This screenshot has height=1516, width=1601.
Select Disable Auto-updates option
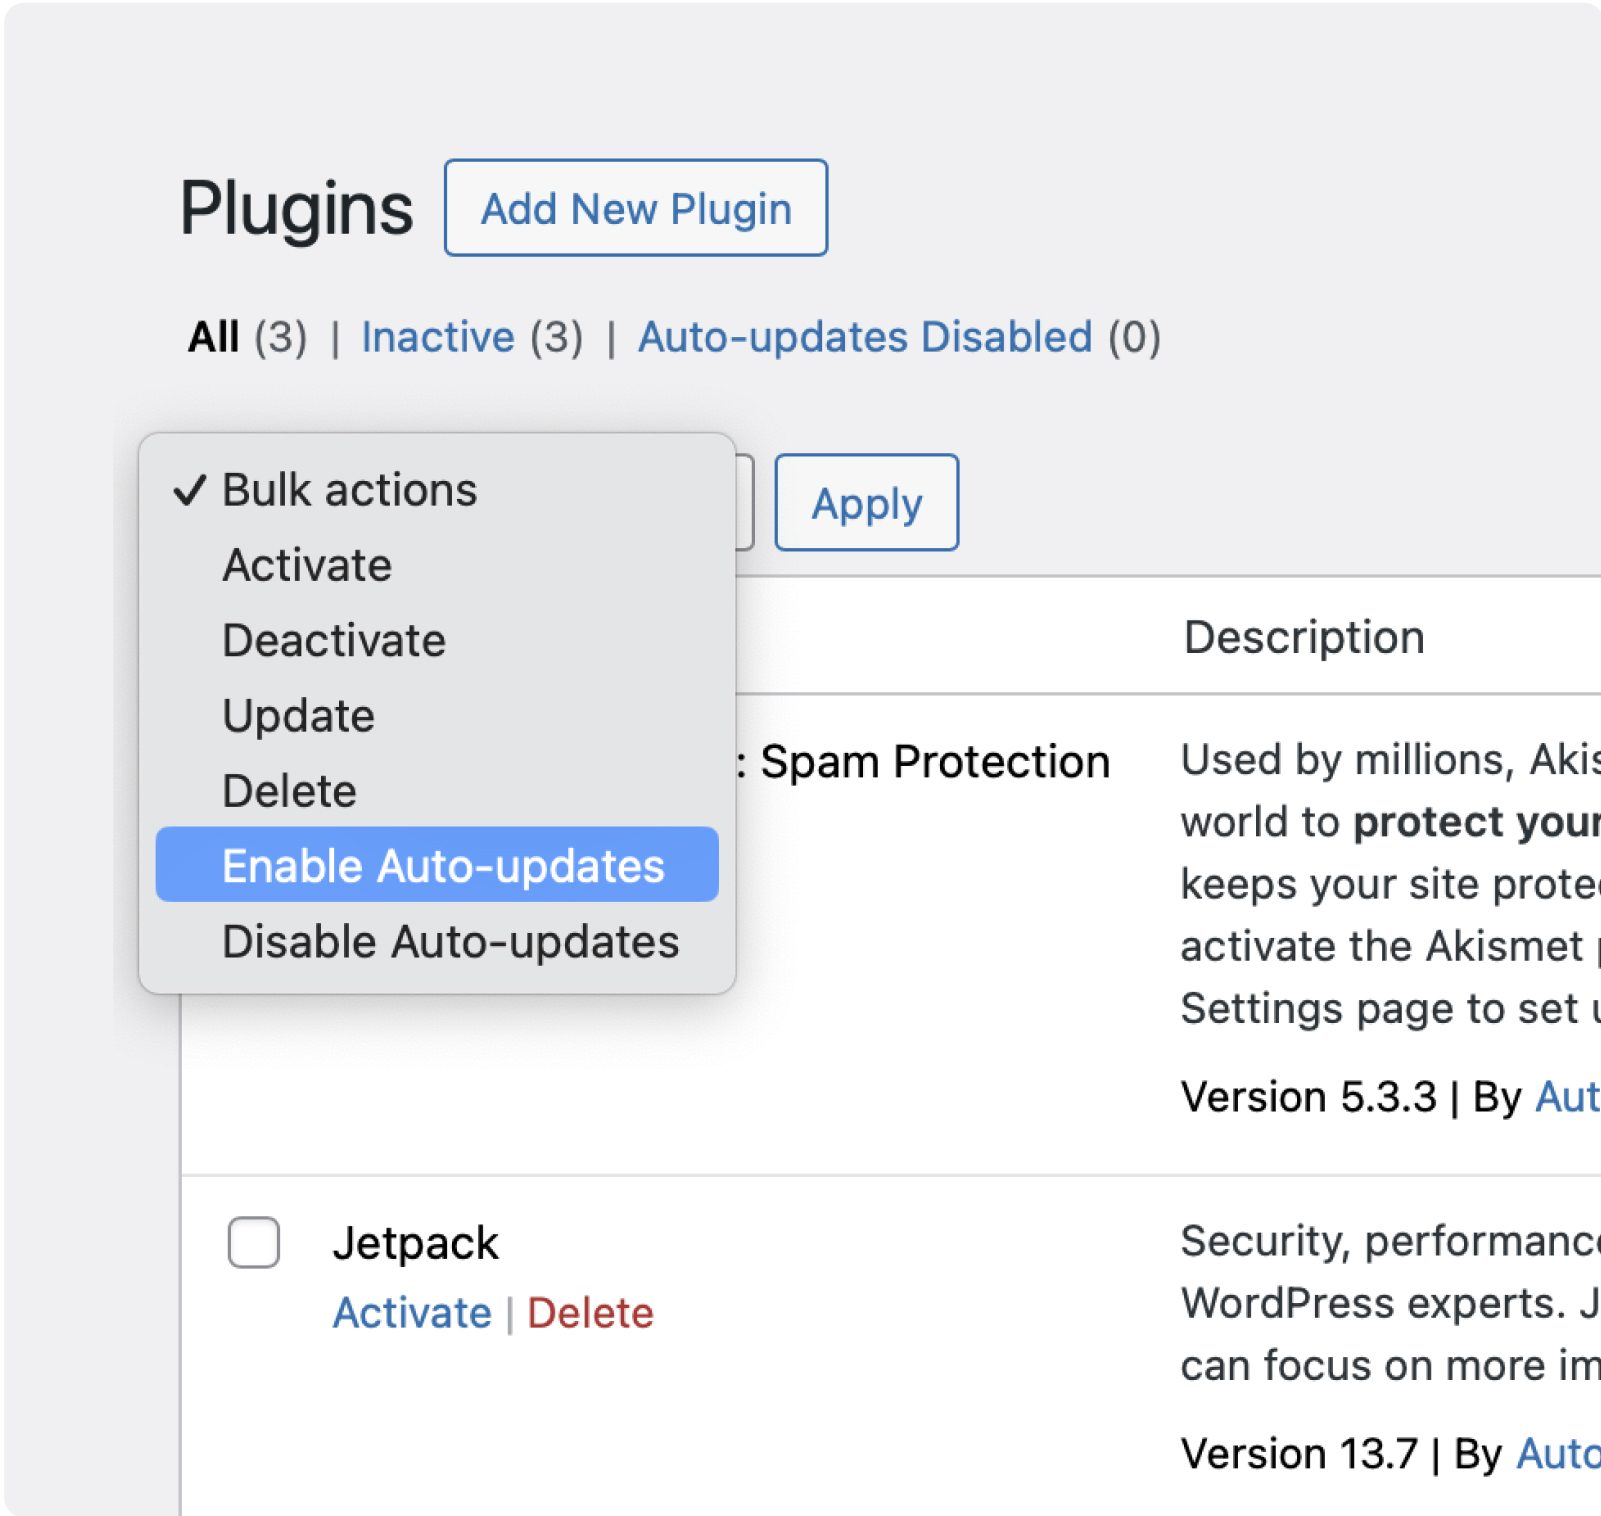coord(437,941)
